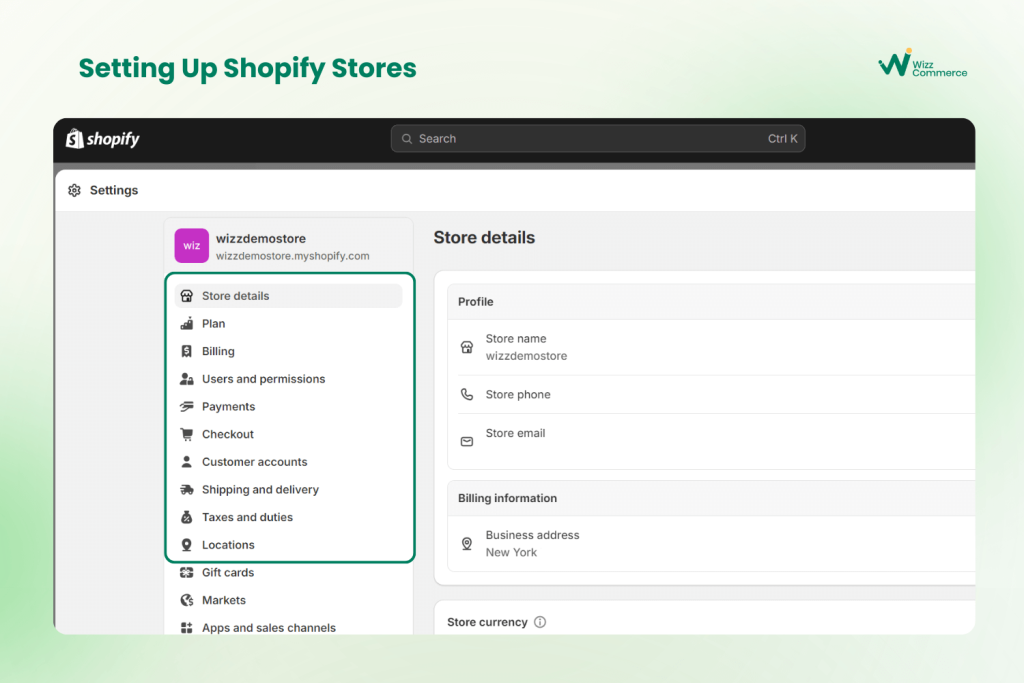Click the Settings page title
Viewport: 1024px width, 683px height.
click(114, 190)
